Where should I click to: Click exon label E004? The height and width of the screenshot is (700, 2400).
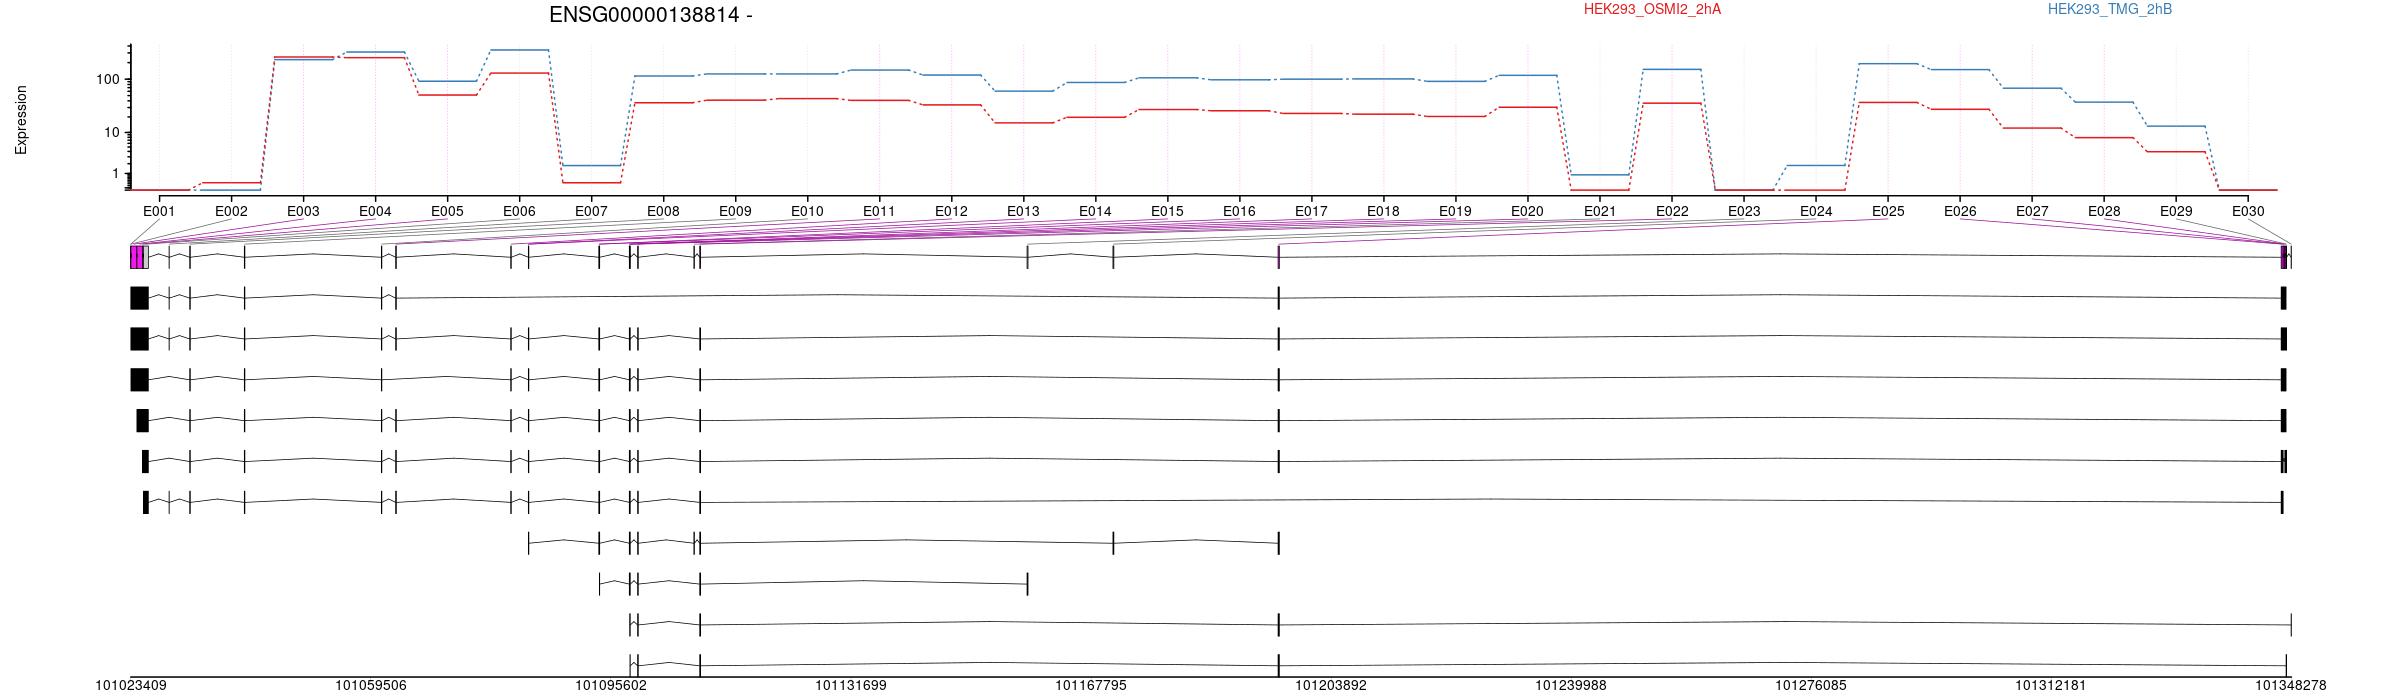pyautogui.click(x=375, y=211)
